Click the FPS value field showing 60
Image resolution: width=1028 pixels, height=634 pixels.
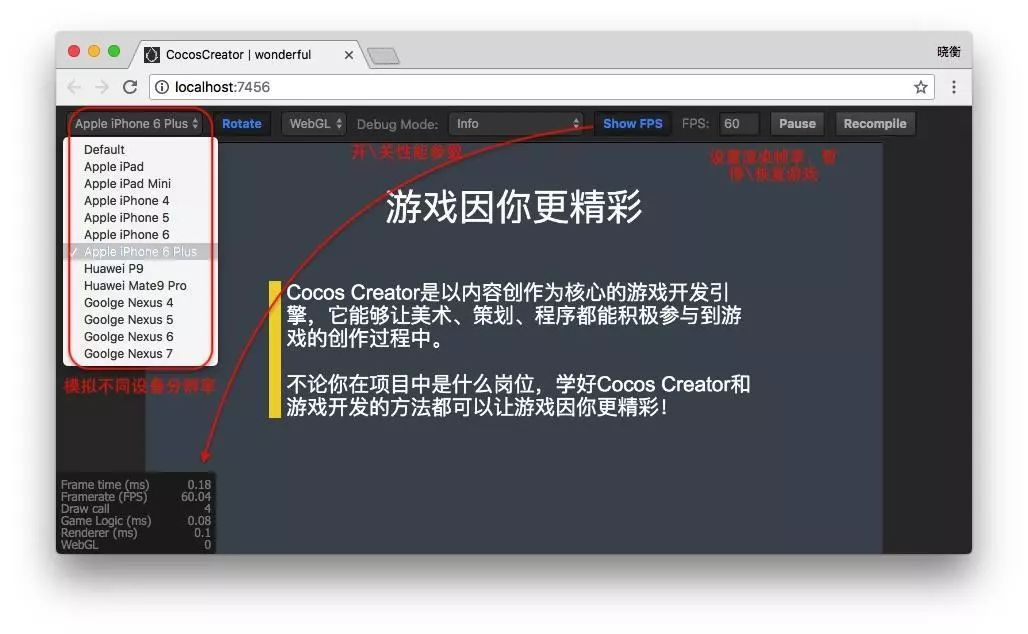click(739, 123)
